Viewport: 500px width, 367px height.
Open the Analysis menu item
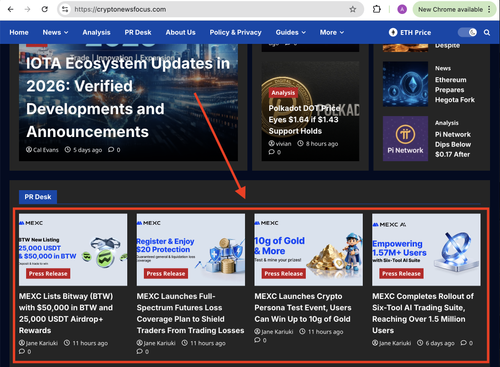pyautogui.click(x=96, y=32)
